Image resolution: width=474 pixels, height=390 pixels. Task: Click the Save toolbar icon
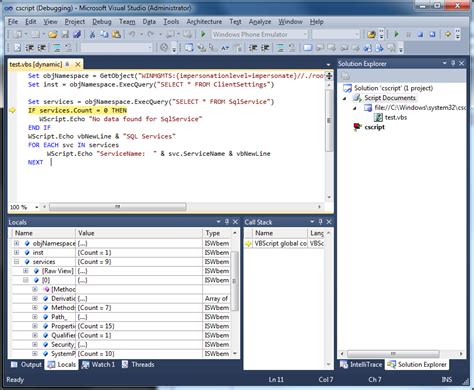[65, 34]
